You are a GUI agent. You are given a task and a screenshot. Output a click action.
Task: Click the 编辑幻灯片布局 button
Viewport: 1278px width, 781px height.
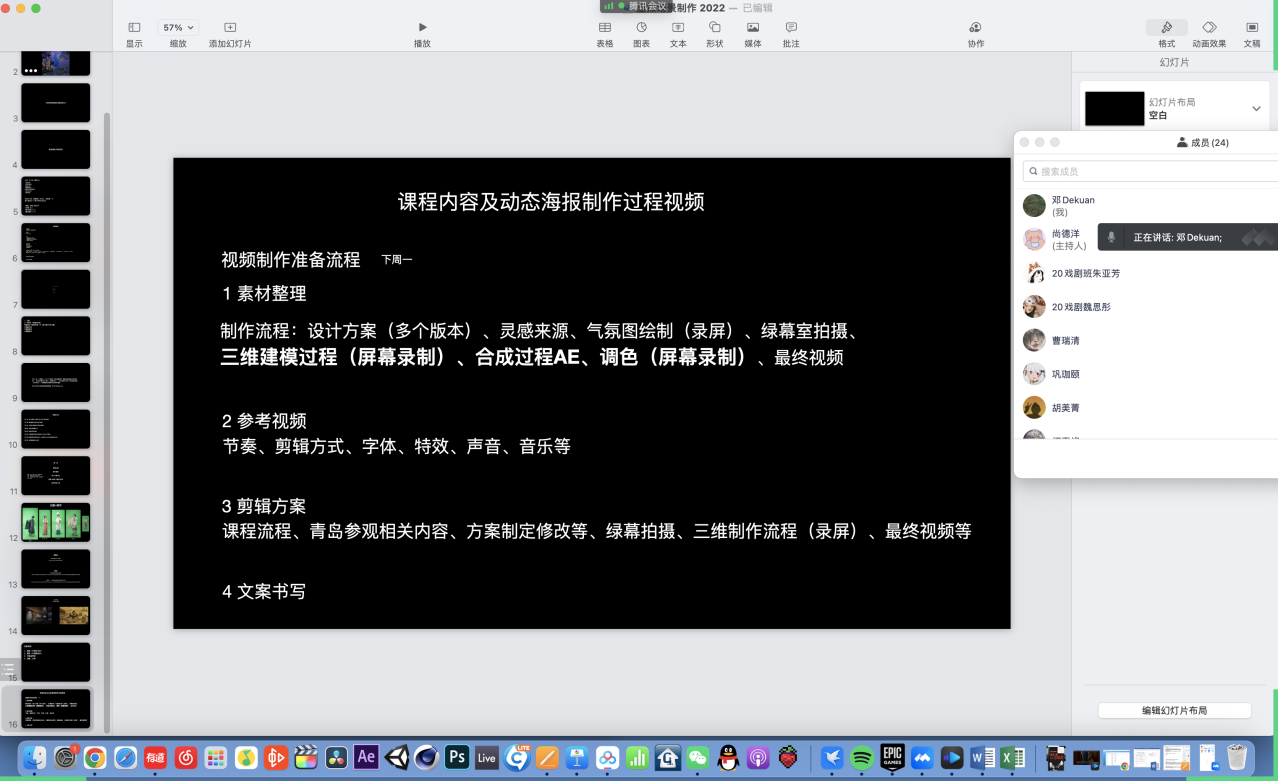point(1174,710)
